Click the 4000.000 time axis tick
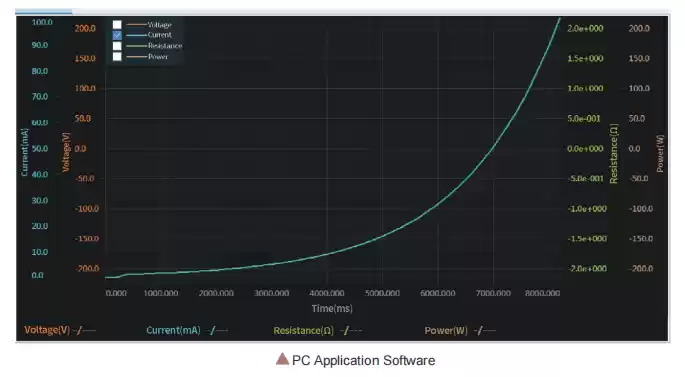The height and width of the screenshot is (377, 685). click(x=327, y=293)
